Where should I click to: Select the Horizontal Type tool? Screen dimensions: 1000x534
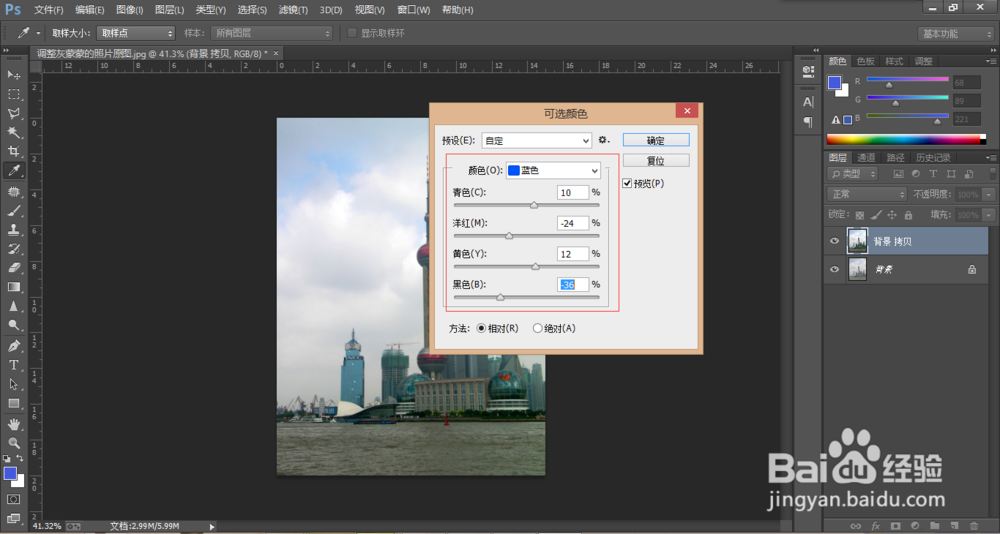[x=13, y=366]
